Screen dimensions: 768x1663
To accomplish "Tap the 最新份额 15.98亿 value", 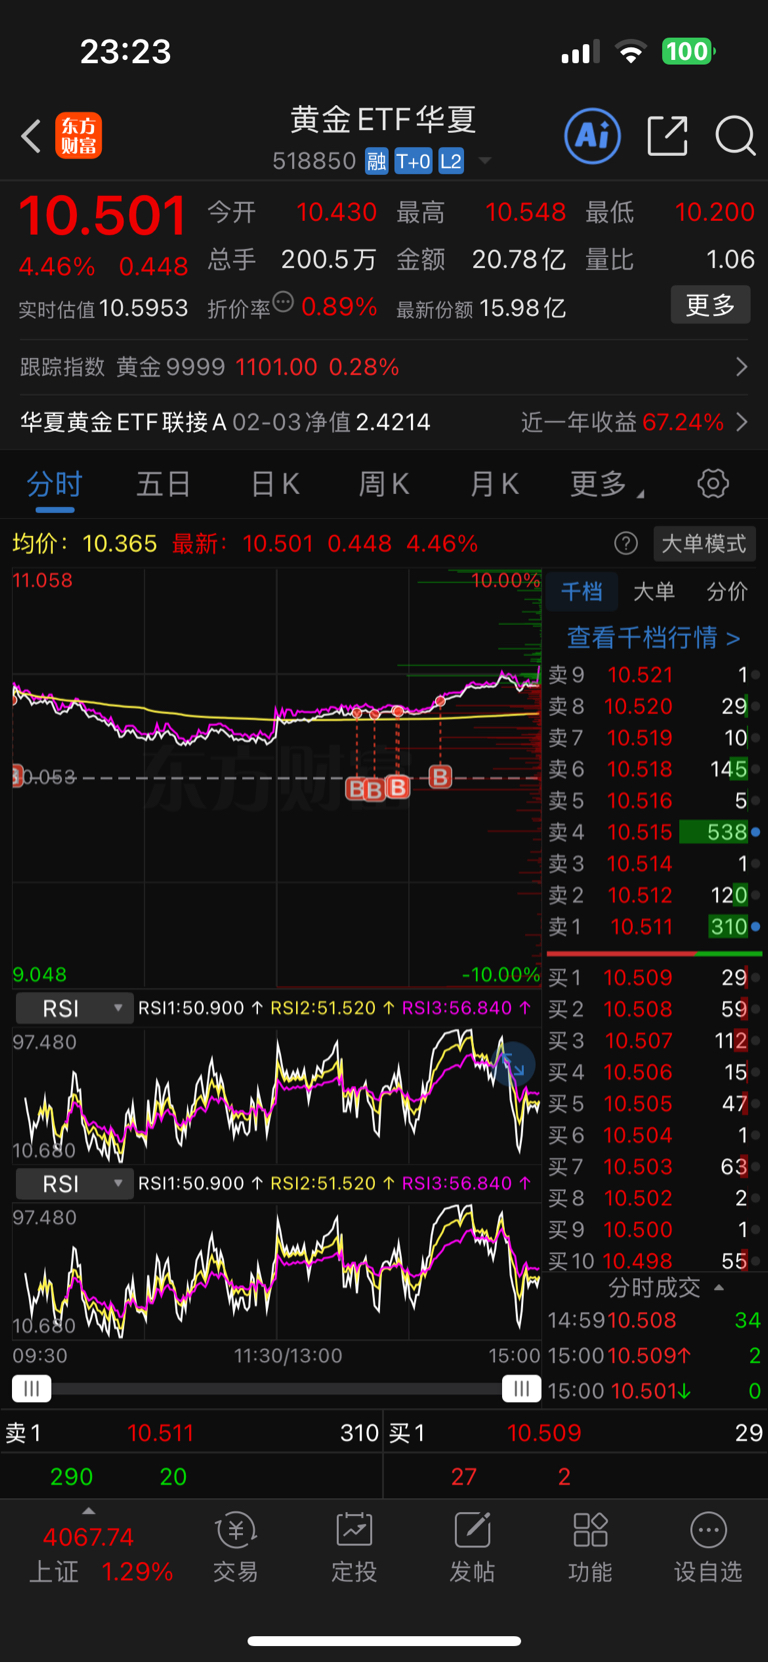I will point(481,308).
